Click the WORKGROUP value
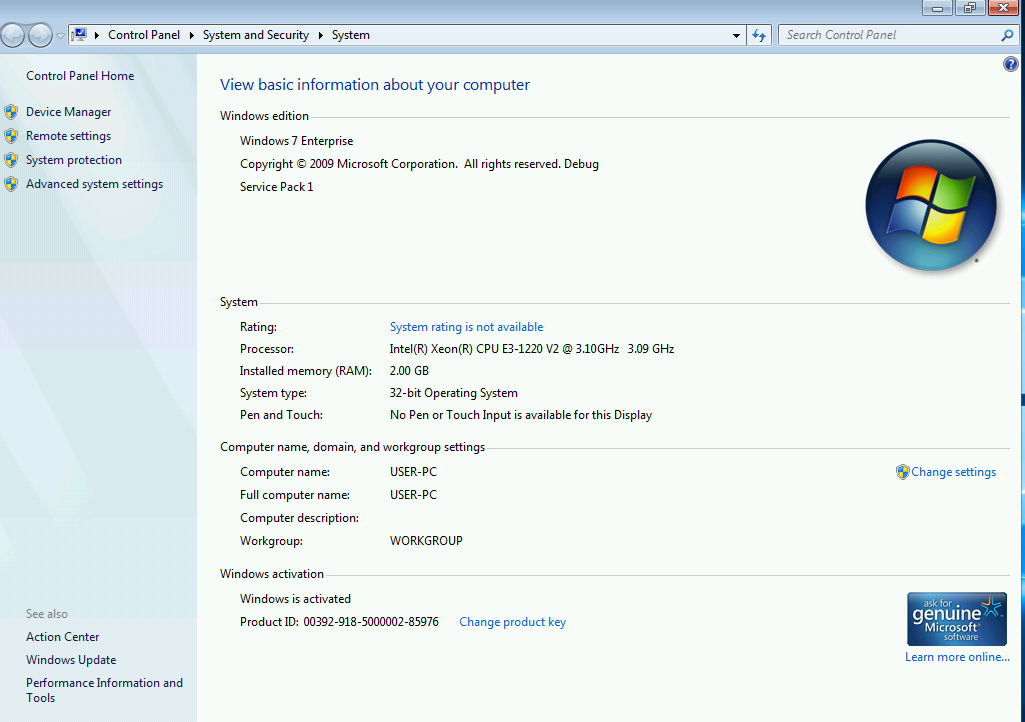 coord(426,541)
